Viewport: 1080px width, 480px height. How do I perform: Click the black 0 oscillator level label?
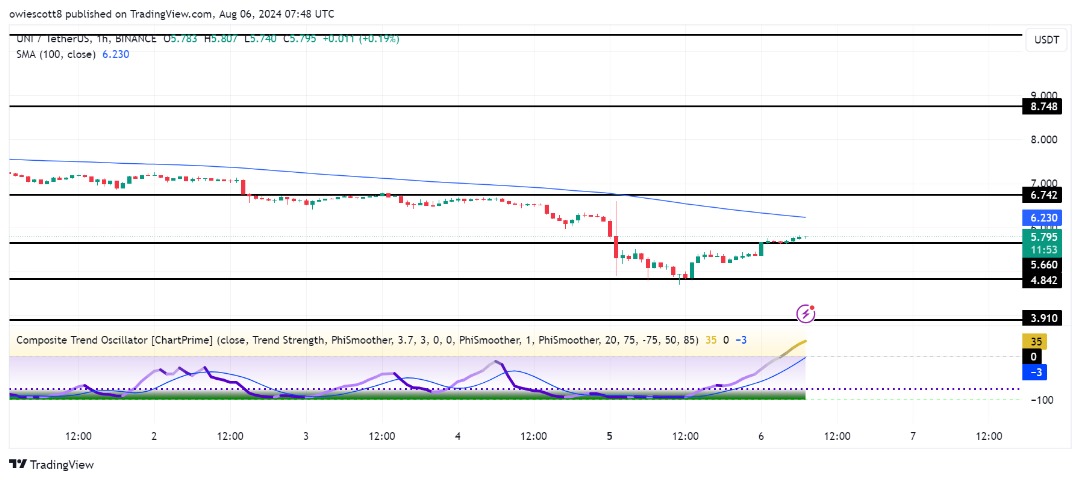pos(1033,357)
